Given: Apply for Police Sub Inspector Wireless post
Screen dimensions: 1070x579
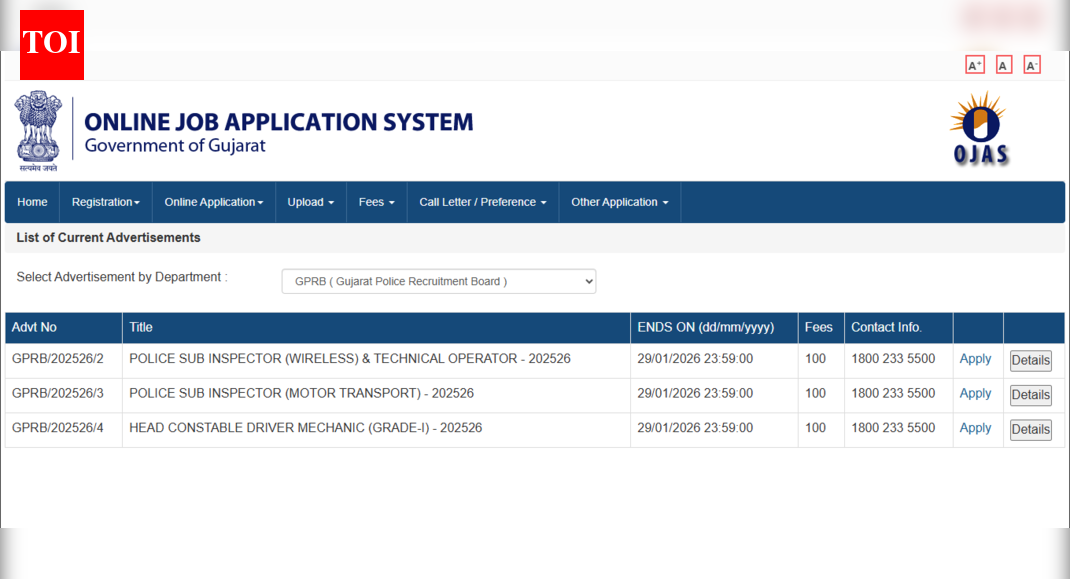Looking at the screenshot, I should coord(975,359).
